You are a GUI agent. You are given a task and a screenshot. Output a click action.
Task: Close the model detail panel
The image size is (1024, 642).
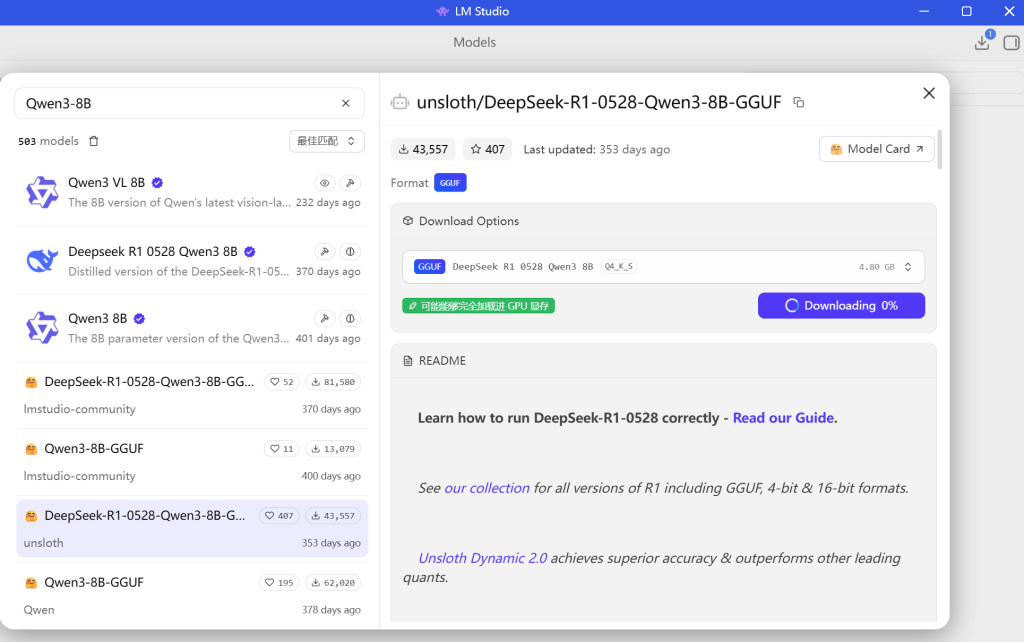click(x=929, y=93)
